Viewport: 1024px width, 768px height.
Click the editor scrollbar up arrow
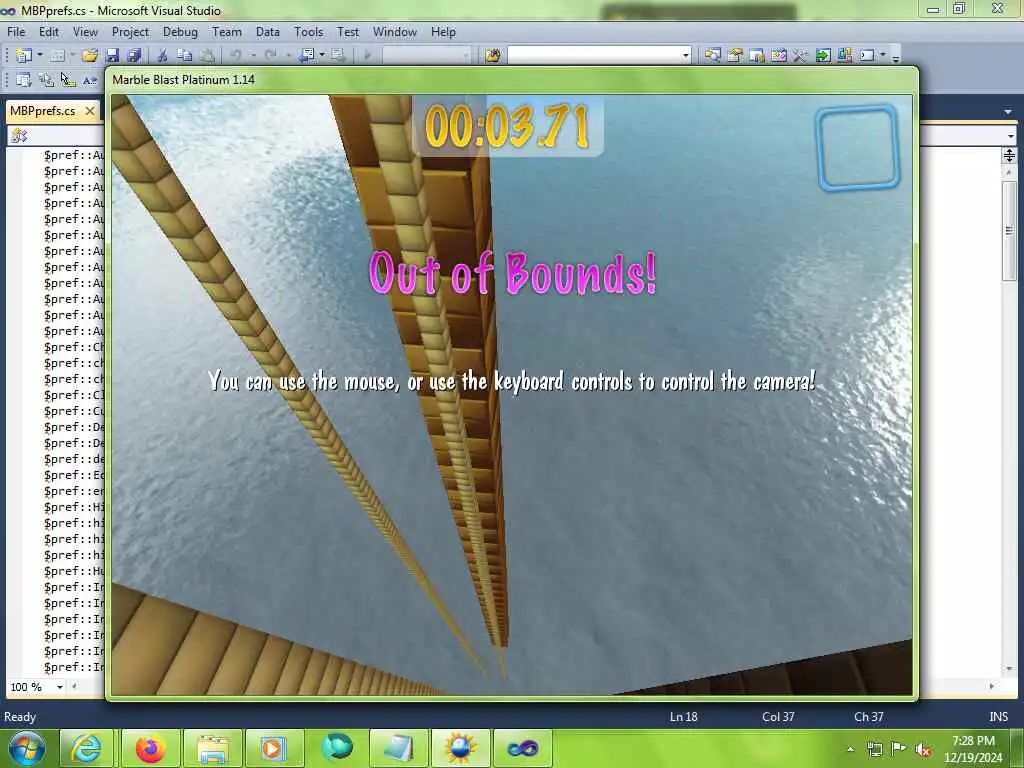click(x=1009, y=172)
